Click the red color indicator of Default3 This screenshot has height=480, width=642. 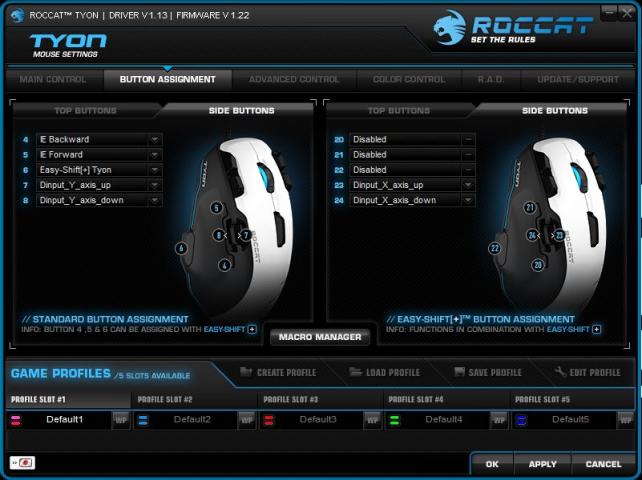pos(269,420)
